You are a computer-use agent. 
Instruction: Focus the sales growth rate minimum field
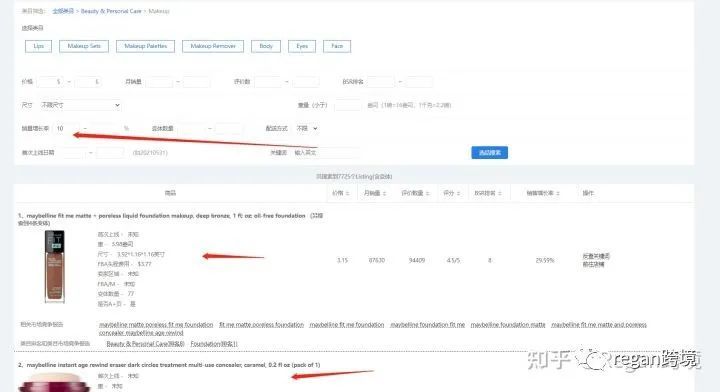(66, 129)
